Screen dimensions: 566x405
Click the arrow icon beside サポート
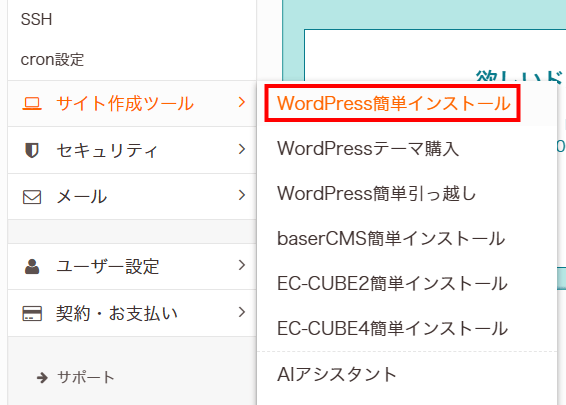click(42, 378)
